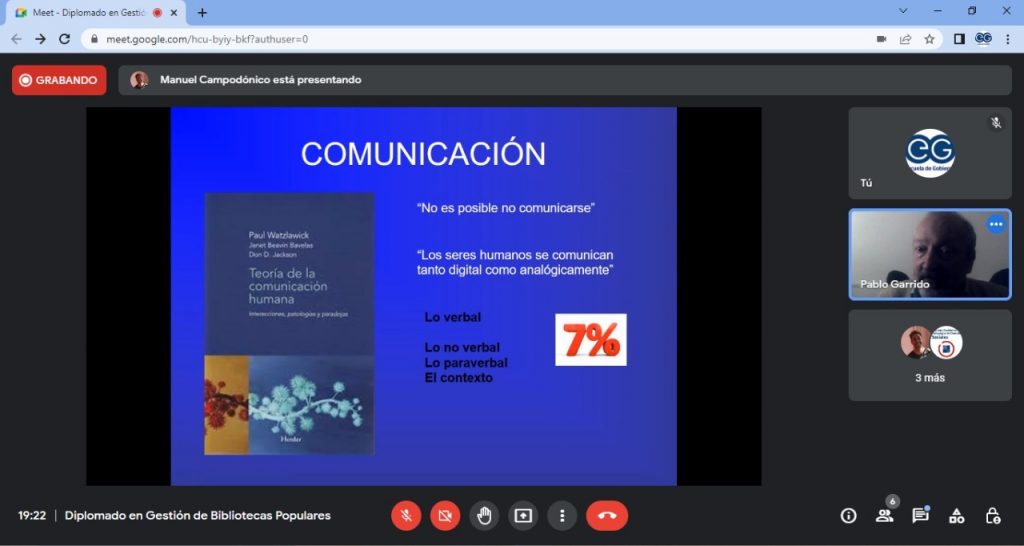Open the host controls lock icon

tap(993, 516)
